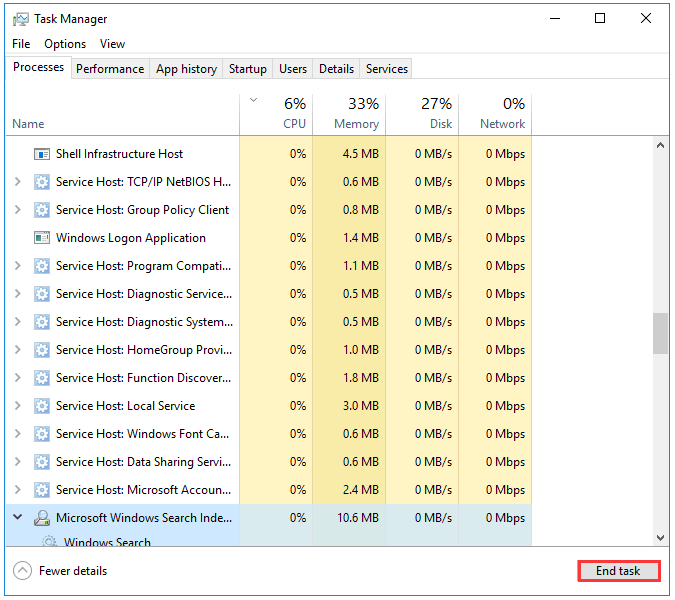Collapse Microsoft Windows Search Inde... group
The image size is (675, 600).
point(18,516)
